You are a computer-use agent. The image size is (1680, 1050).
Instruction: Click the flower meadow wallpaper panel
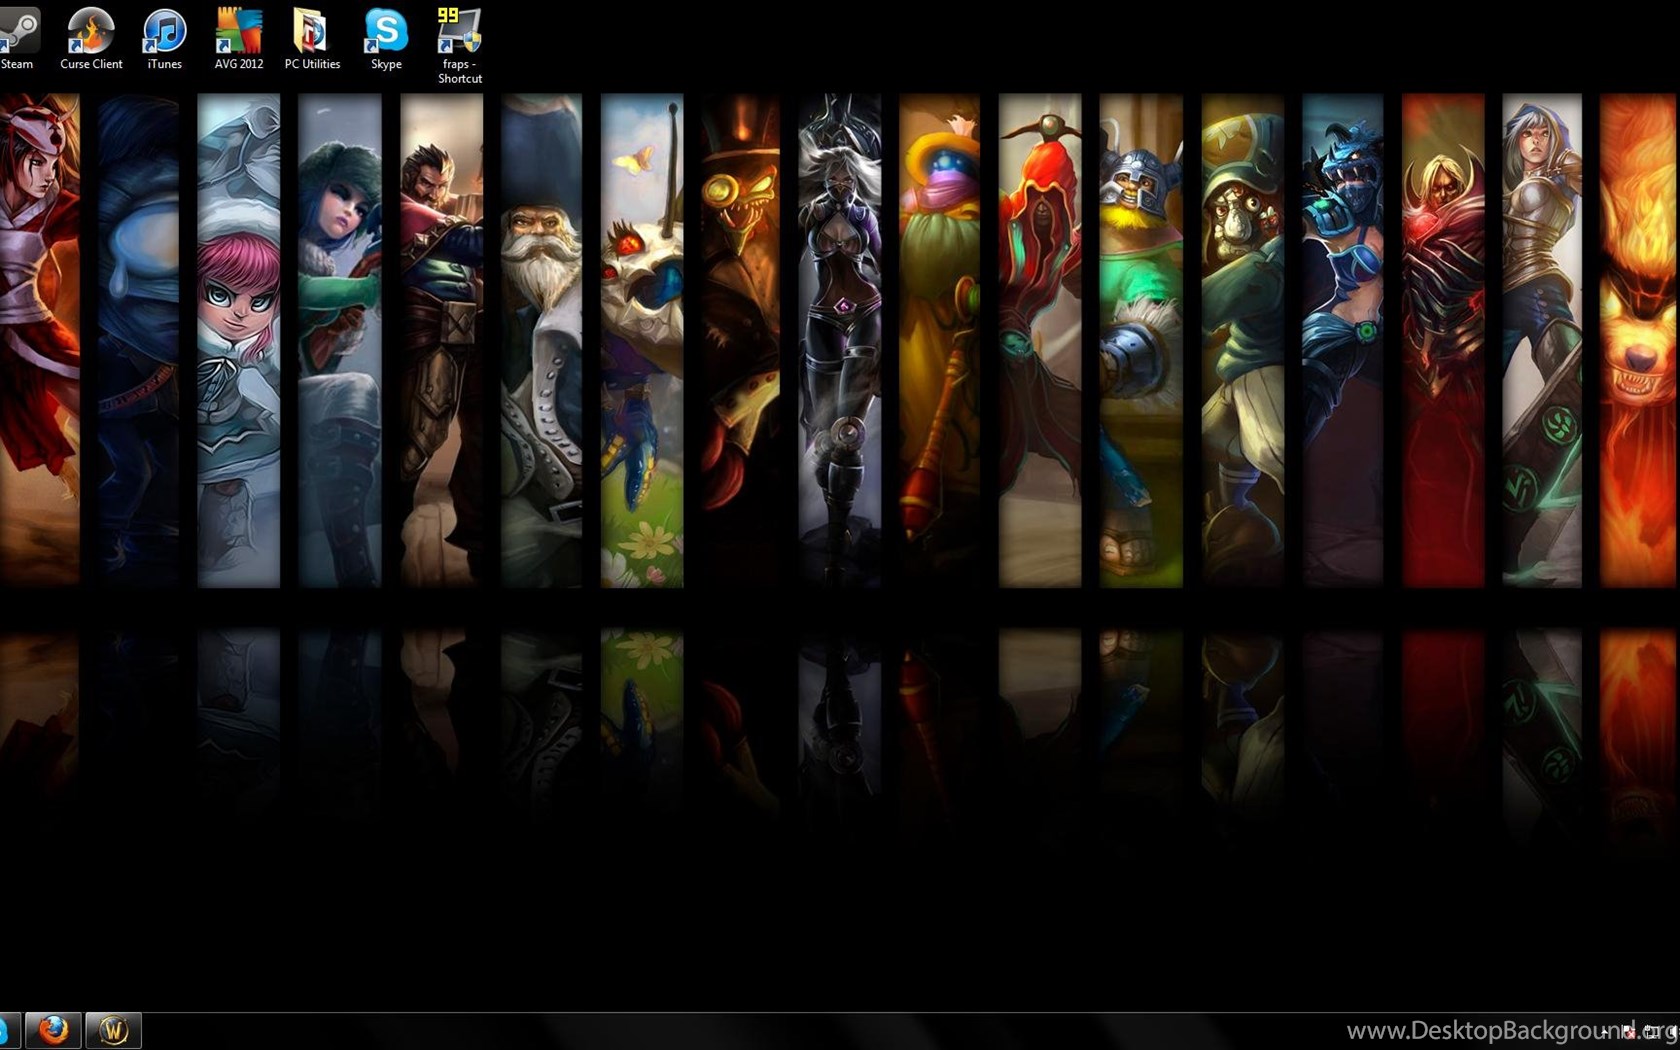[x=641, y=340]
